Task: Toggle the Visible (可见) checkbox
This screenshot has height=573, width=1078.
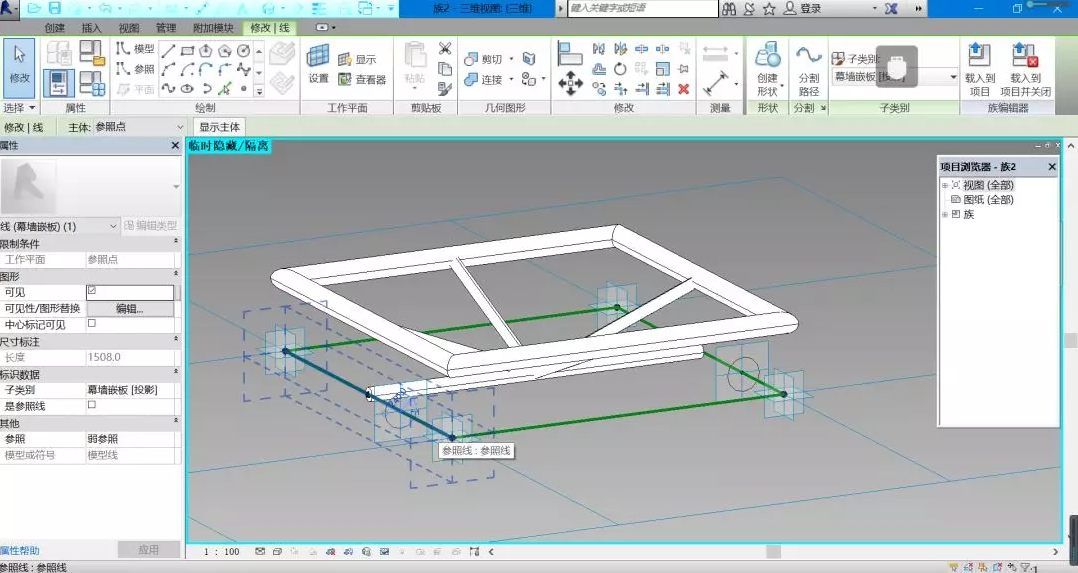Action: click(x=92, y=291)
